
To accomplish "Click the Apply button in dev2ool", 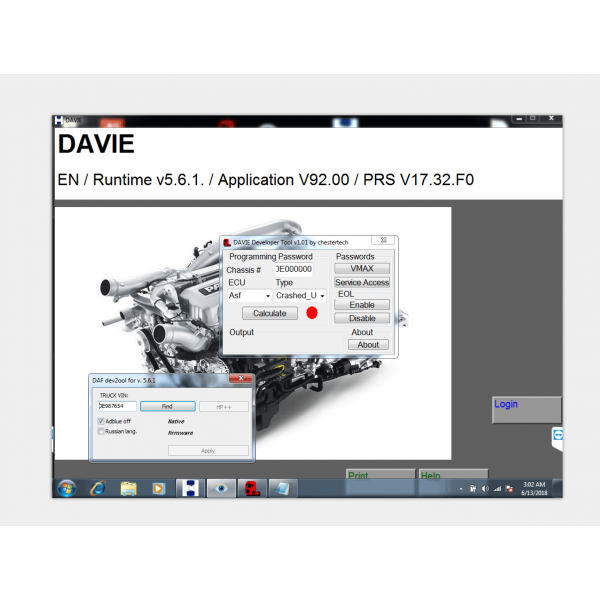I will (x=208, y=451).
